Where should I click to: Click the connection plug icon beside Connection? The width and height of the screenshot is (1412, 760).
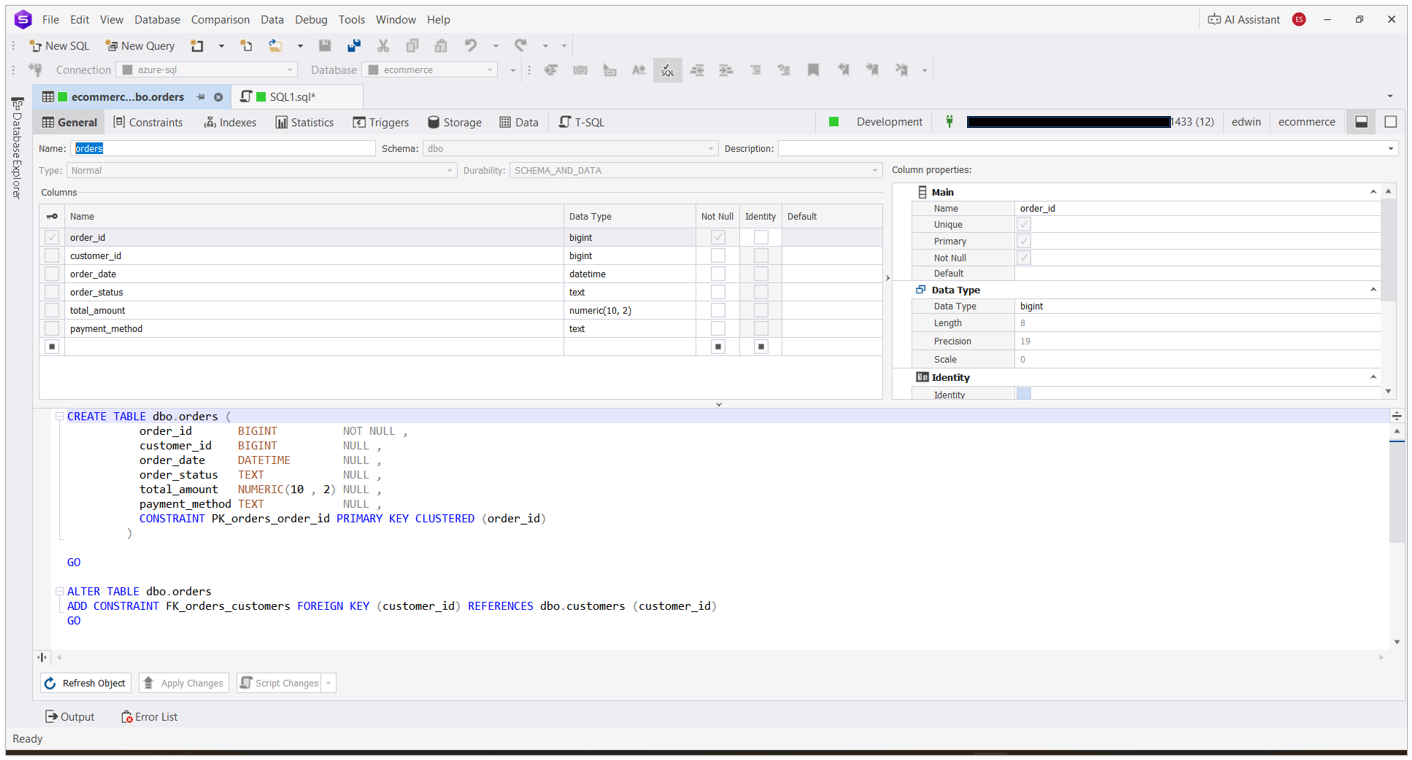[x=36, y=70]
